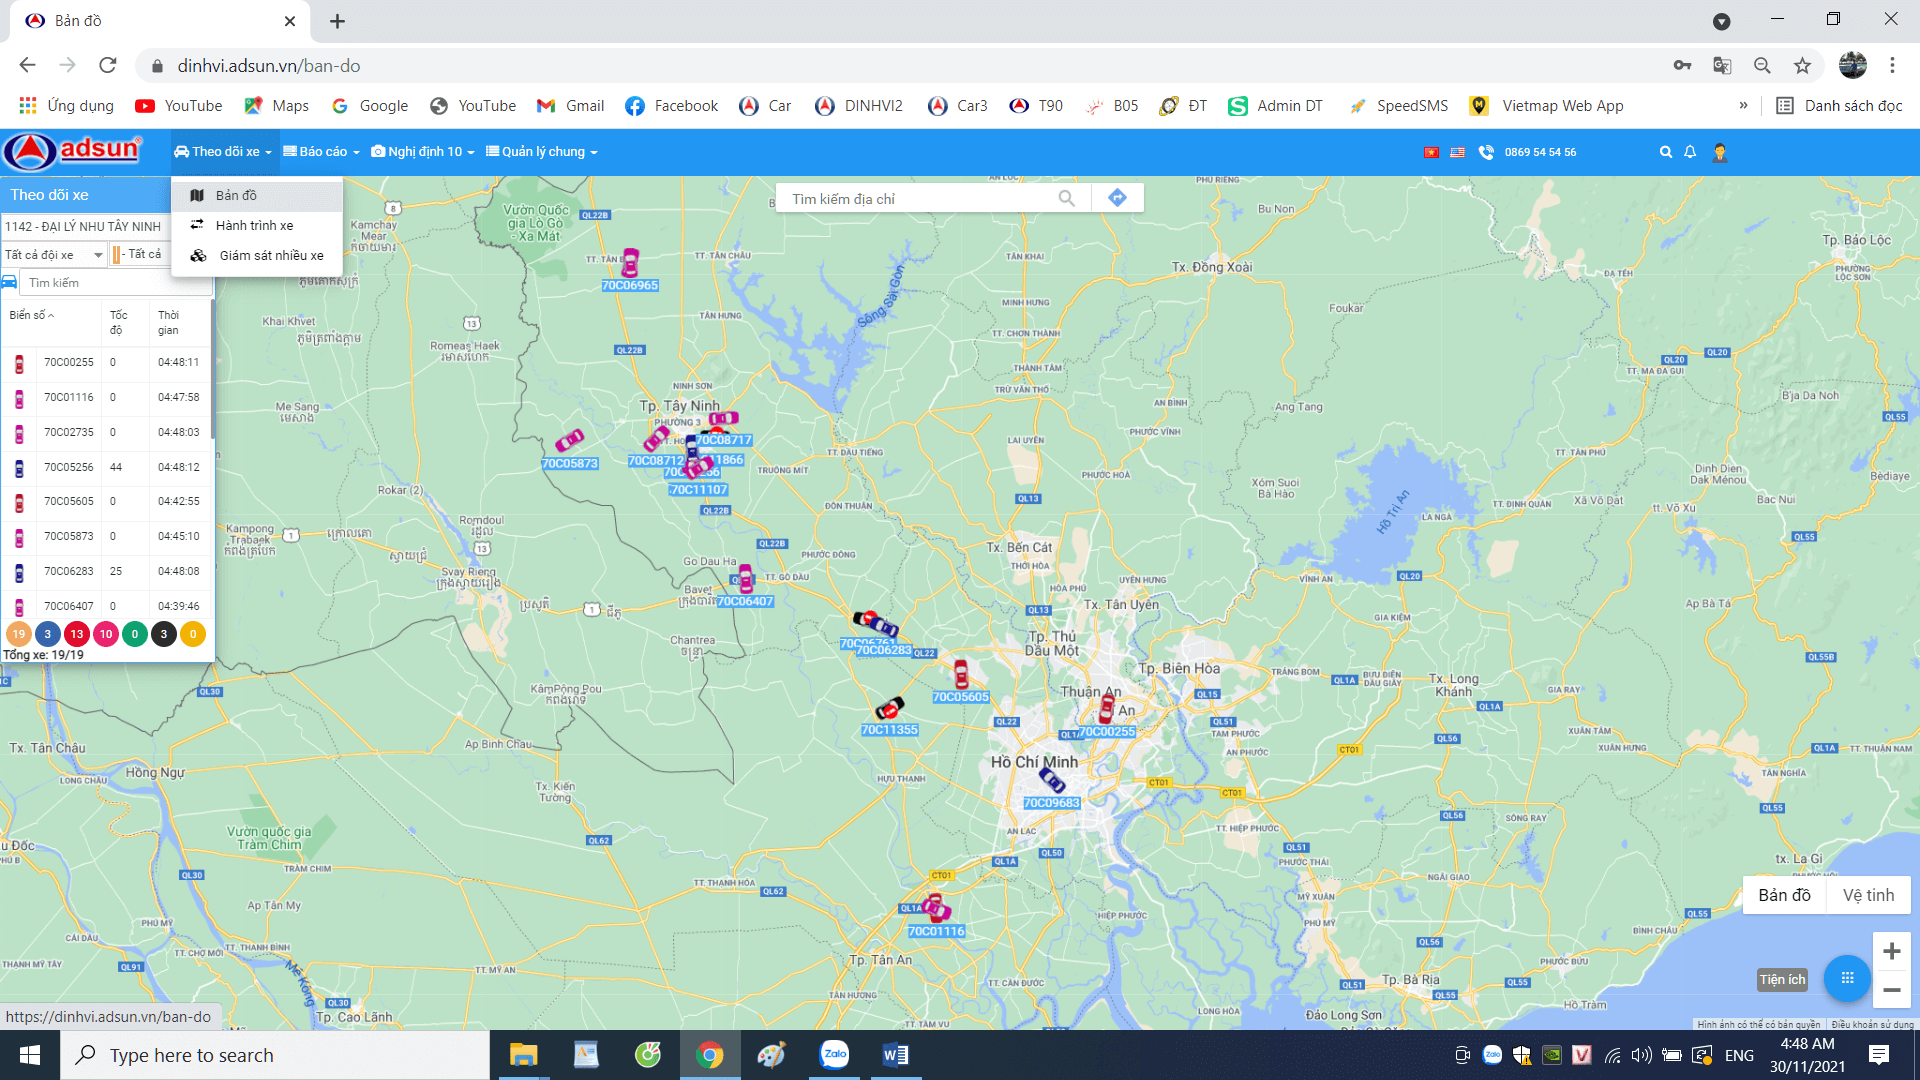1920x1080 pixels.
Task: Click the directions icon beside address search
Action: (x=1117, y=198)
